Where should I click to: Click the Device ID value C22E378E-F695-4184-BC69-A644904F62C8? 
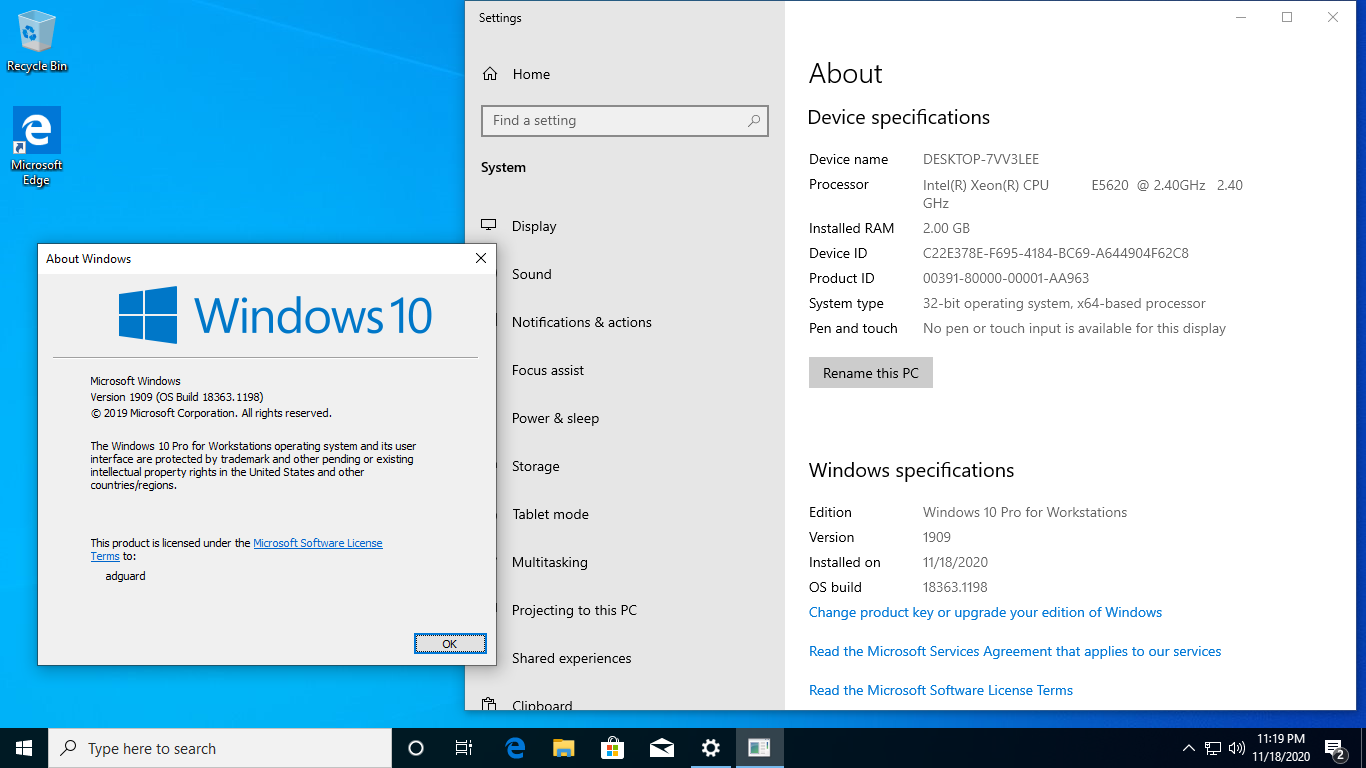tap(1056, 253)
